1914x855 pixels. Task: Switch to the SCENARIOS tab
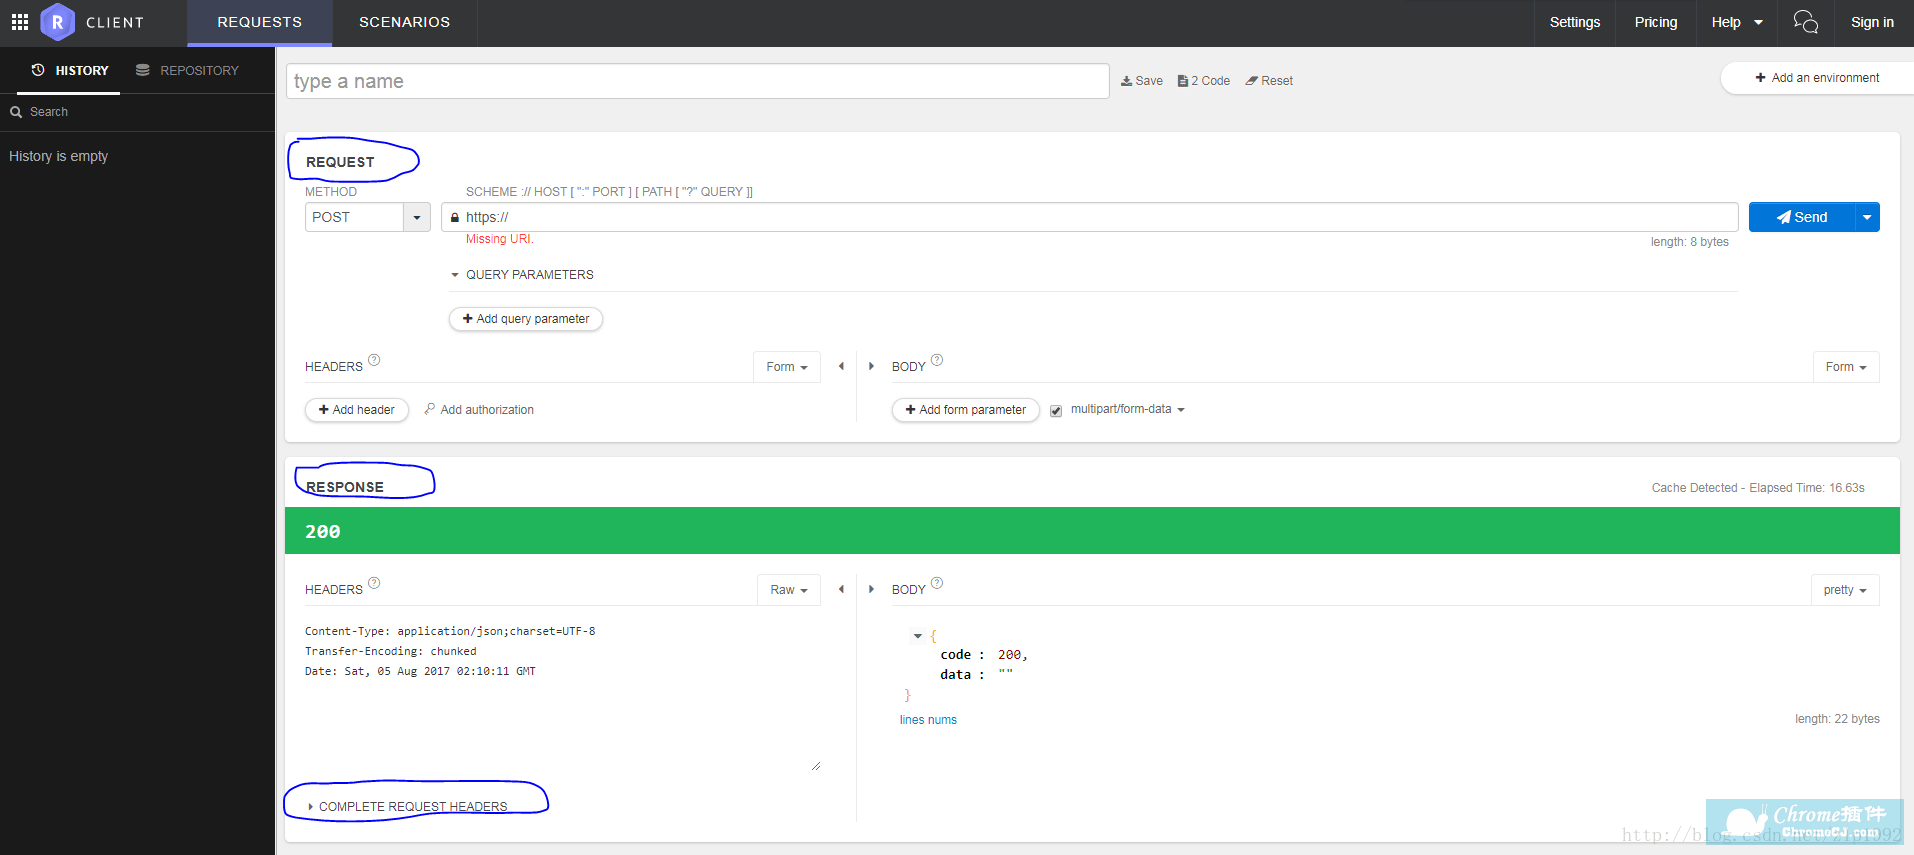tap(404, 22)
